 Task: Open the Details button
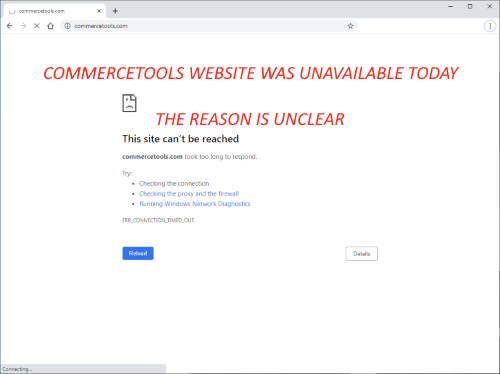[x=362, y=254]
